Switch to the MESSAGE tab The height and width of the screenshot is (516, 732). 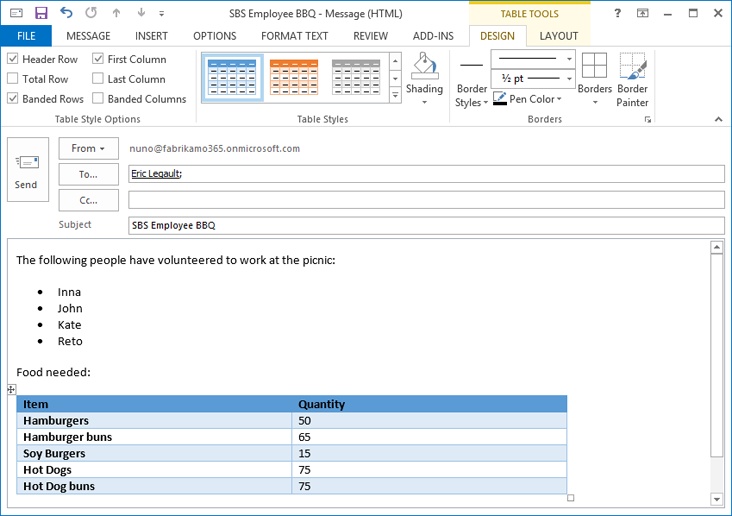click(x=88, y=36)
